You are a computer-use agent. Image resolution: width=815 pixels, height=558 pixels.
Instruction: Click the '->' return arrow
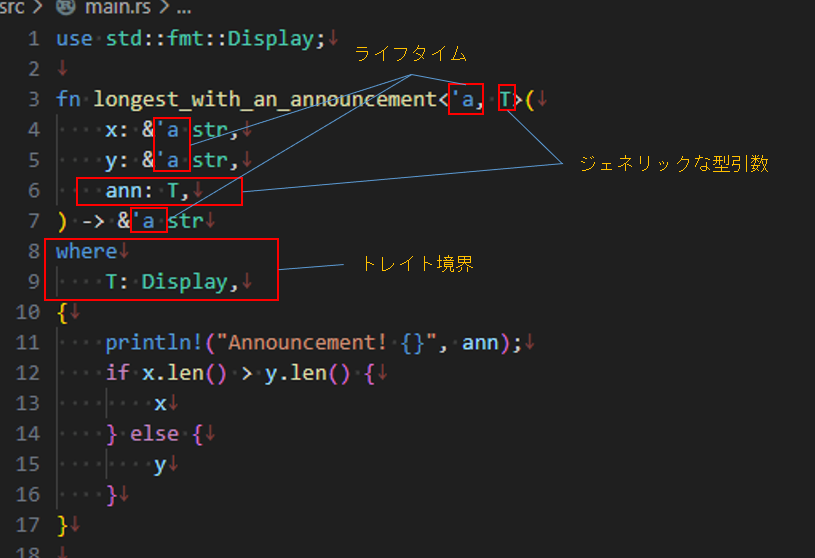(93, 222)
